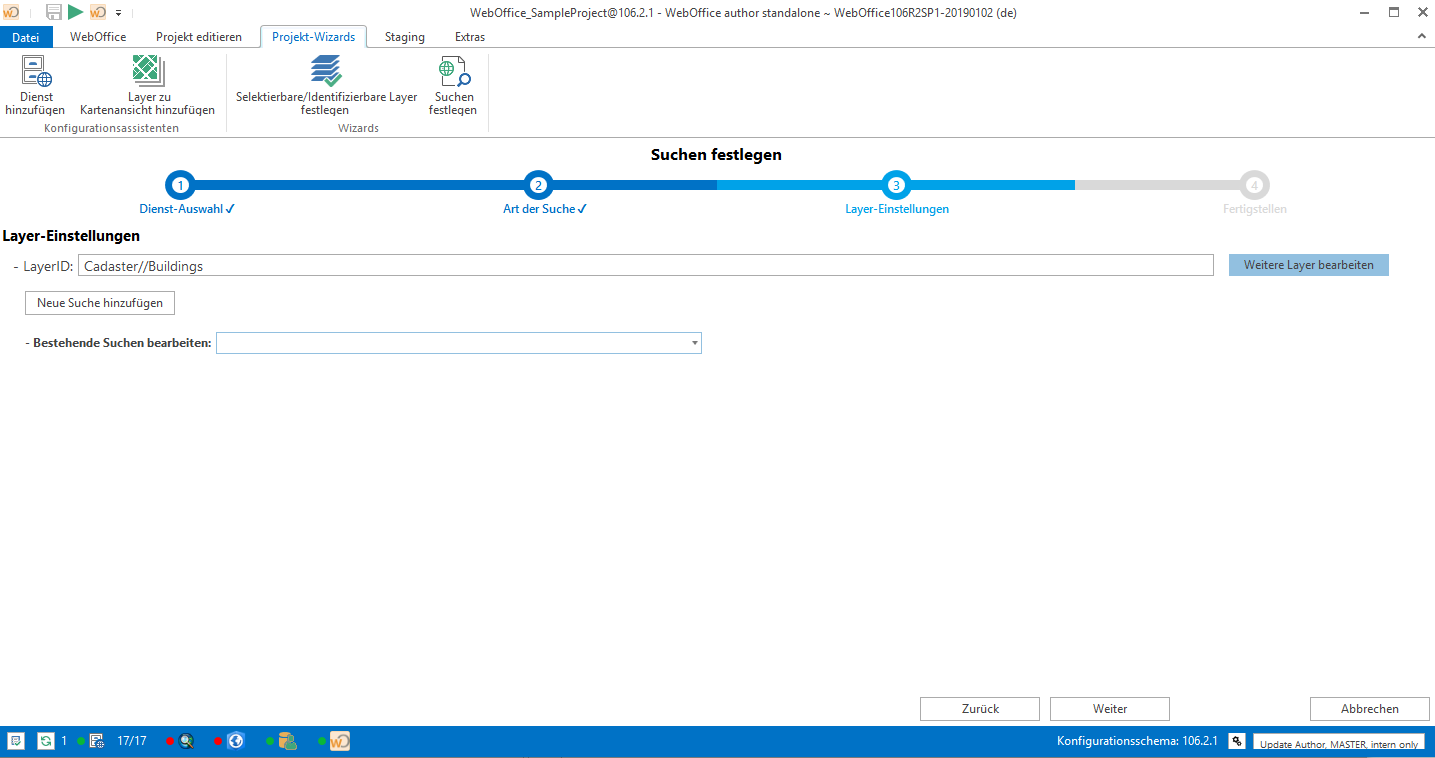Screen dimensions: 1435x758
Task: Open the Extras ribbon tab
Action: pyautogui.click(x=469, y=36)
